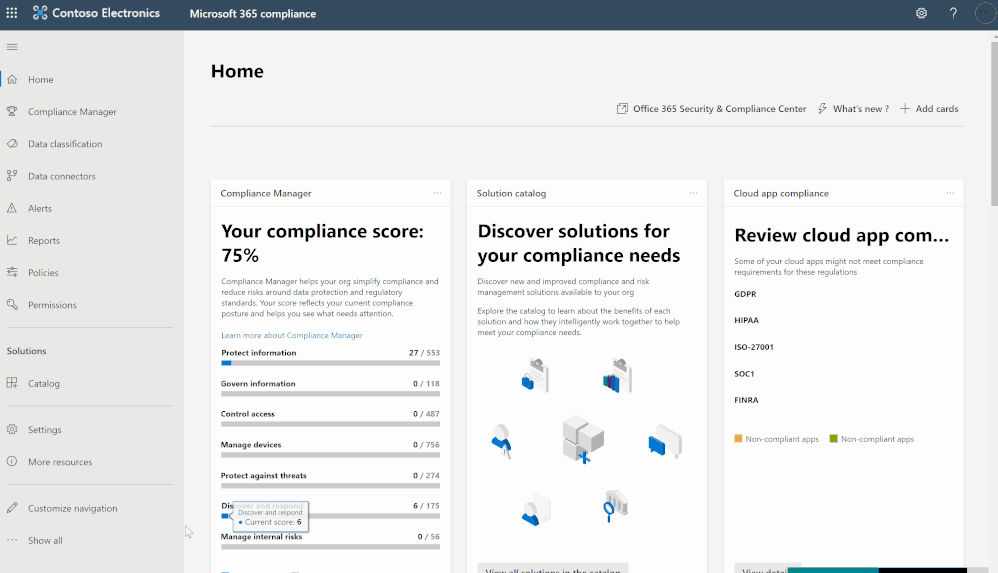Image resolution: width=998 pixels, height=573 pixels.
Task: Open Compliance Manager navigation item
Action: coord(72,111)
